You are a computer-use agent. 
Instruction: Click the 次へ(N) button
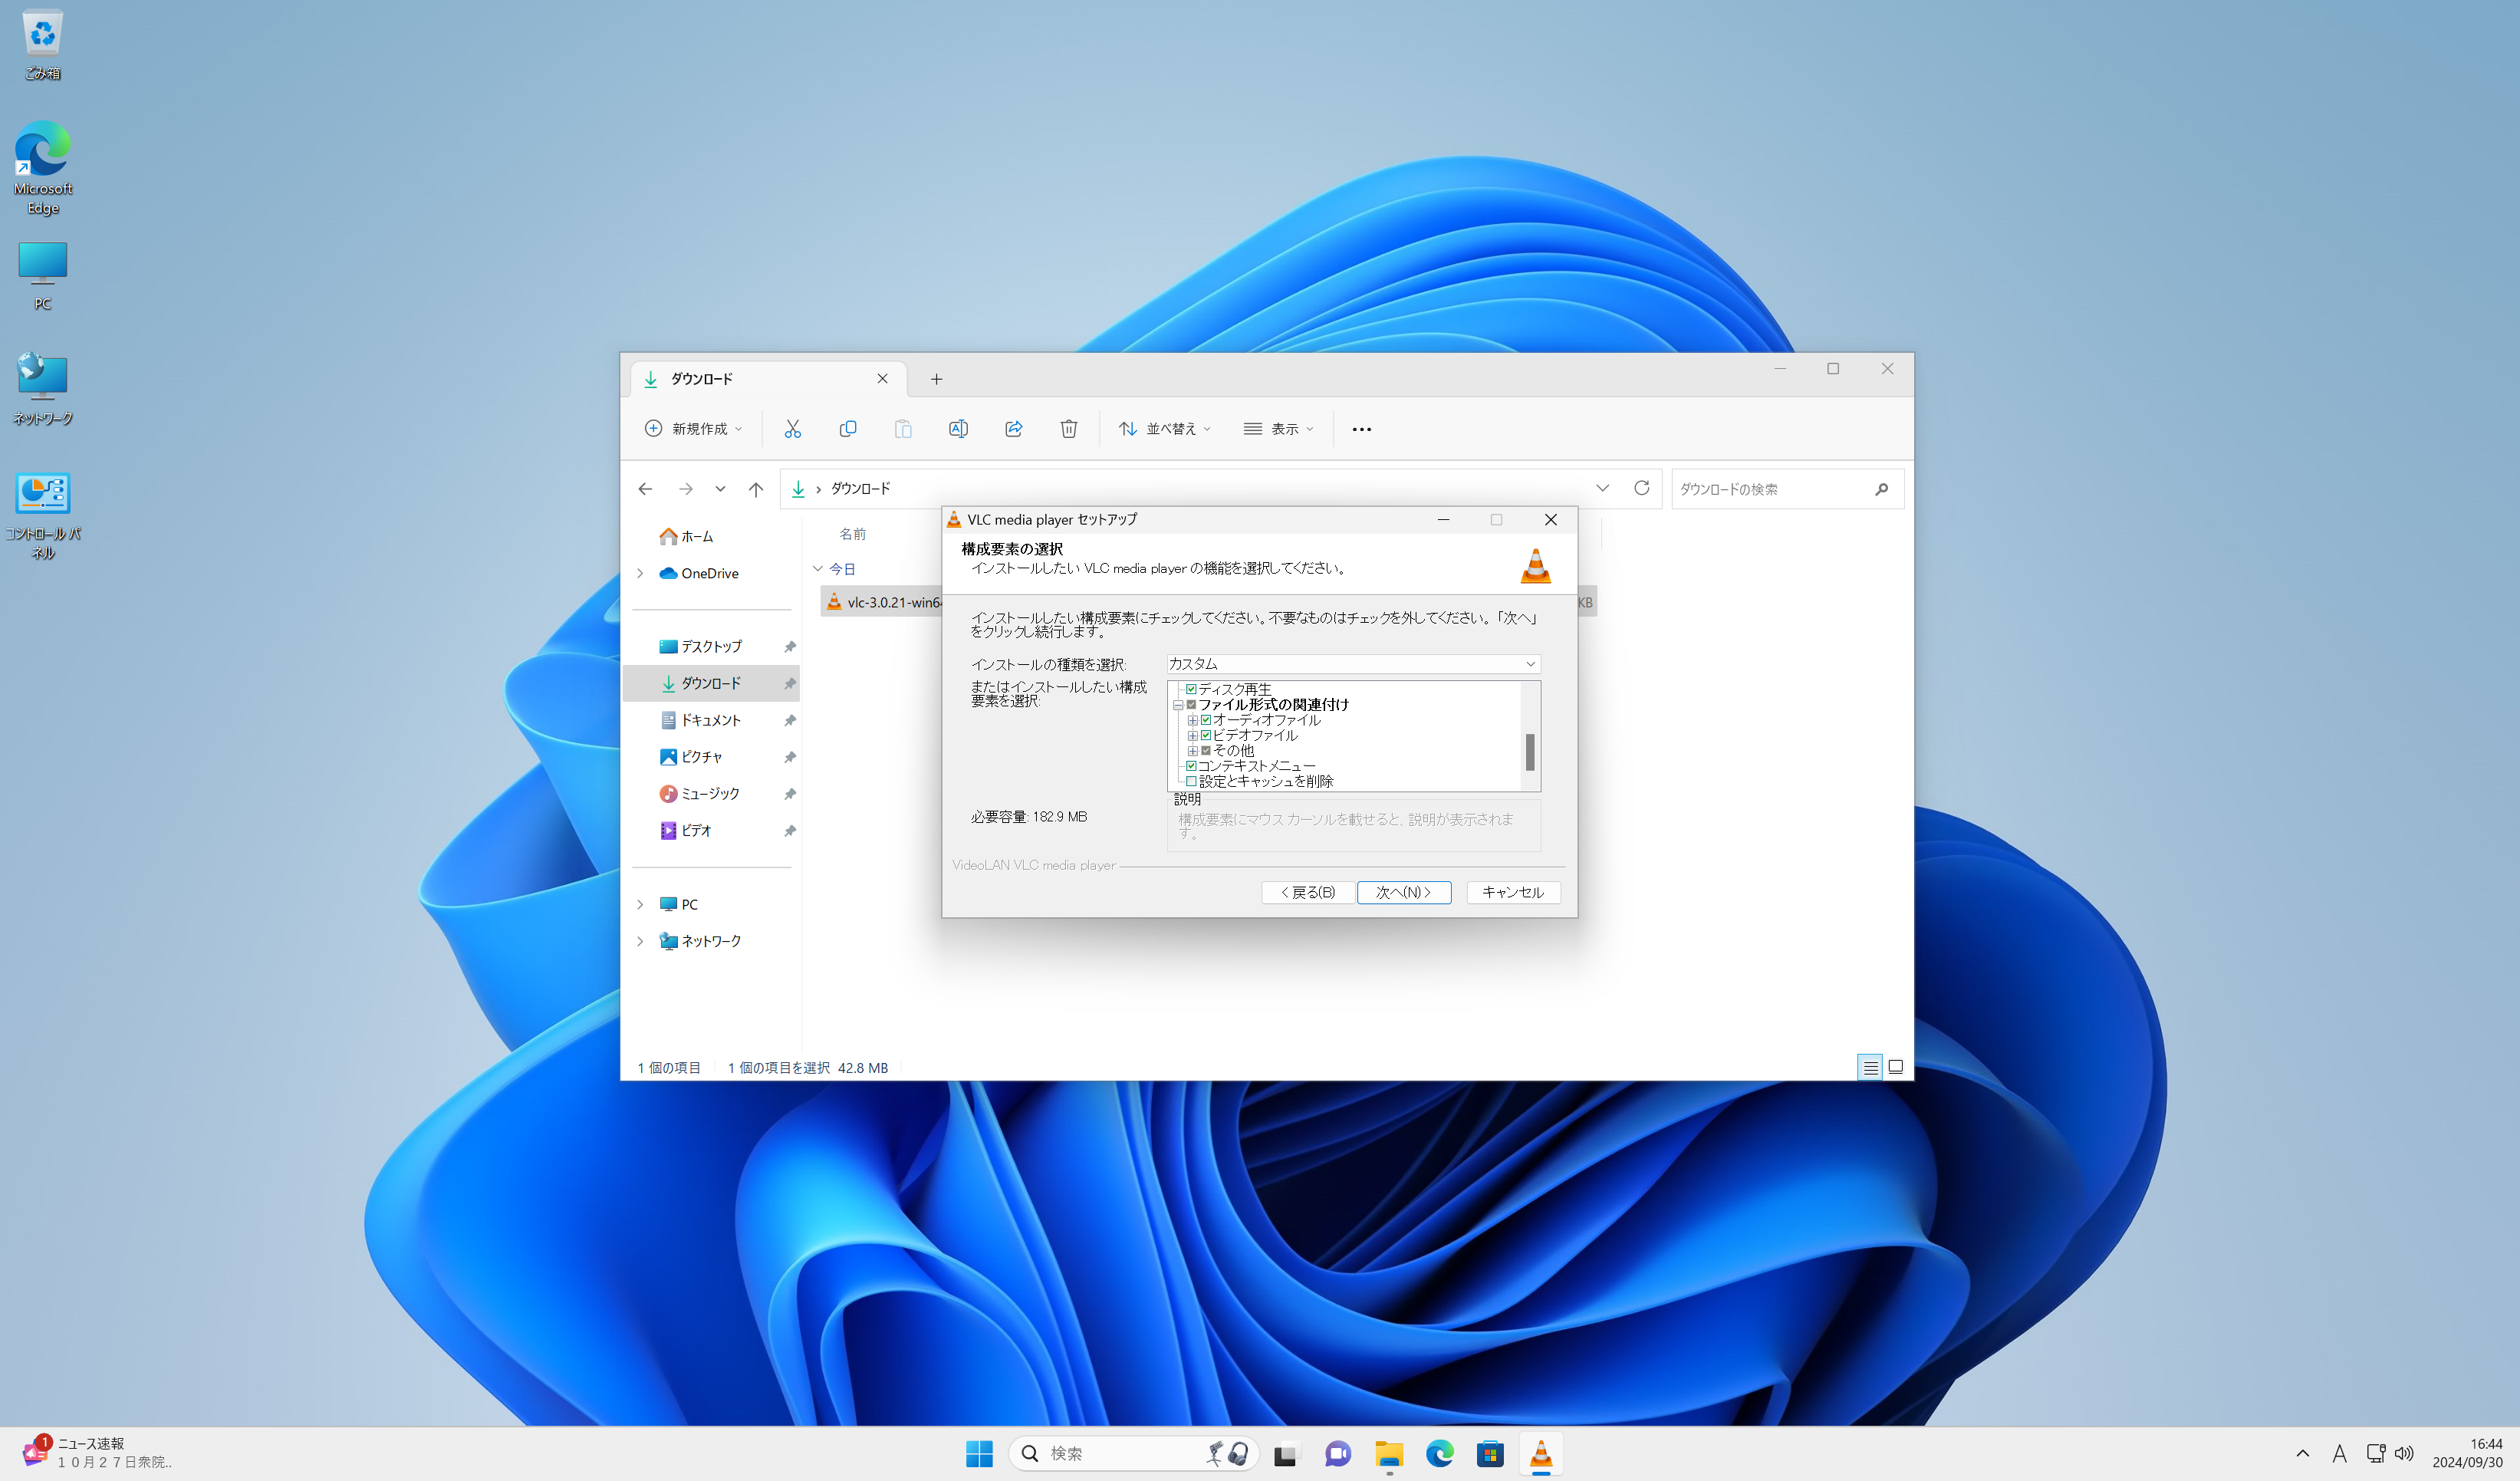tap(1403, 892)
